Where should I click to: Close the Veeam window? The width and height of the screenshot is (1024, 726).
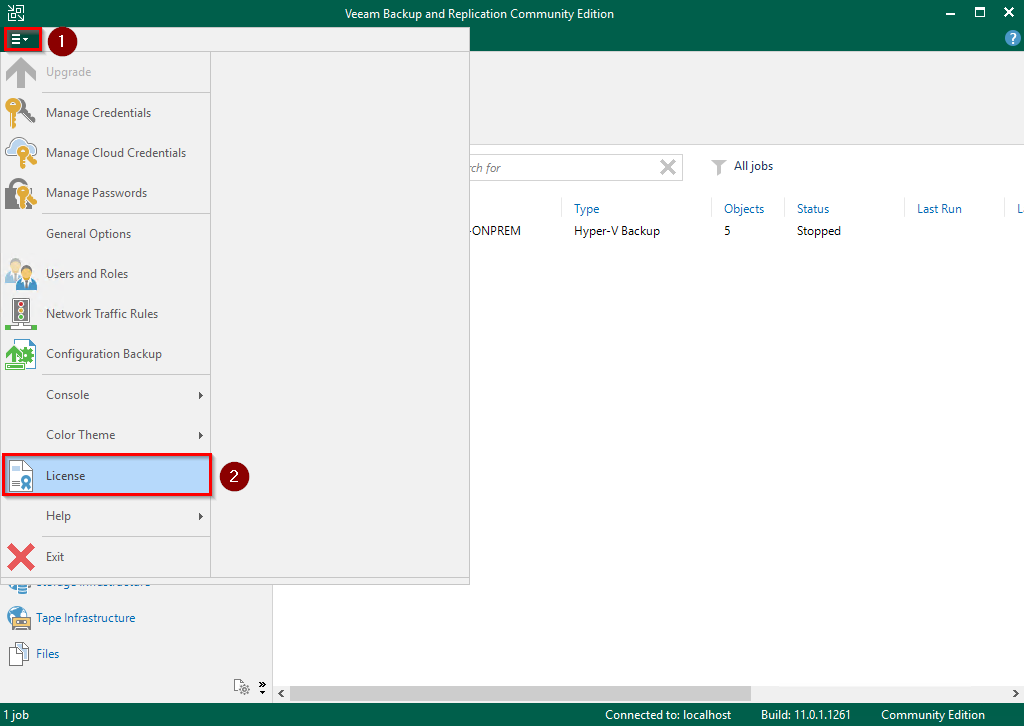click(x=1008, y=12)
